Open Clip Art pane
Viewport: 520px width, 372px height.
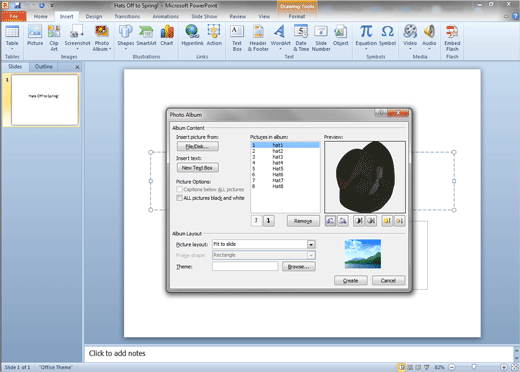(x=54, y=38)
